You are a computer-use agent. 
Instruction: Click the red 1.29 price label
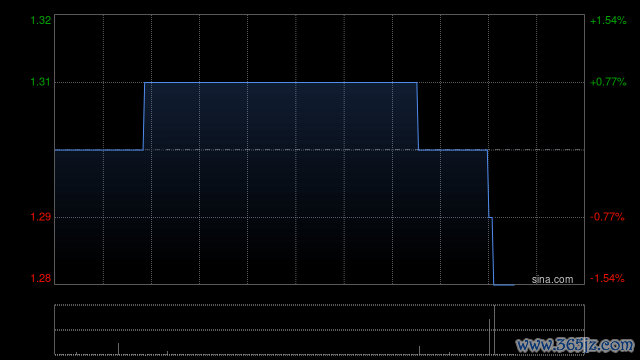41,217
